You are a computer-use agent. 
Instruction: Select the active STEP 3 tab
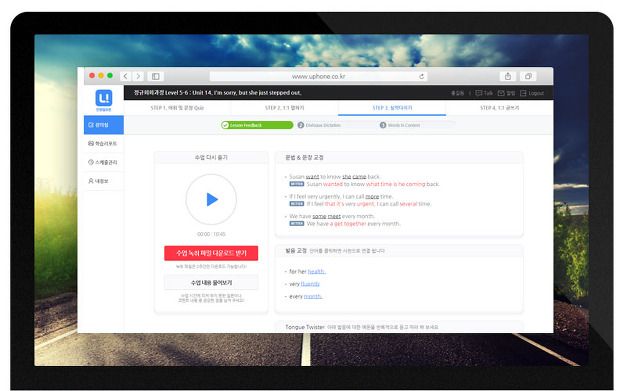click(392, 108)
